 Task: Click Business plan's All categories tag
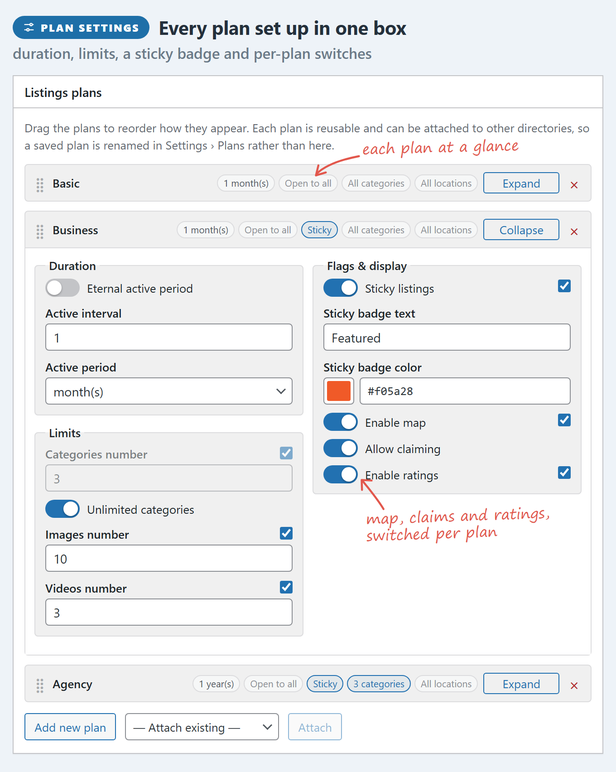coord(376,230)
